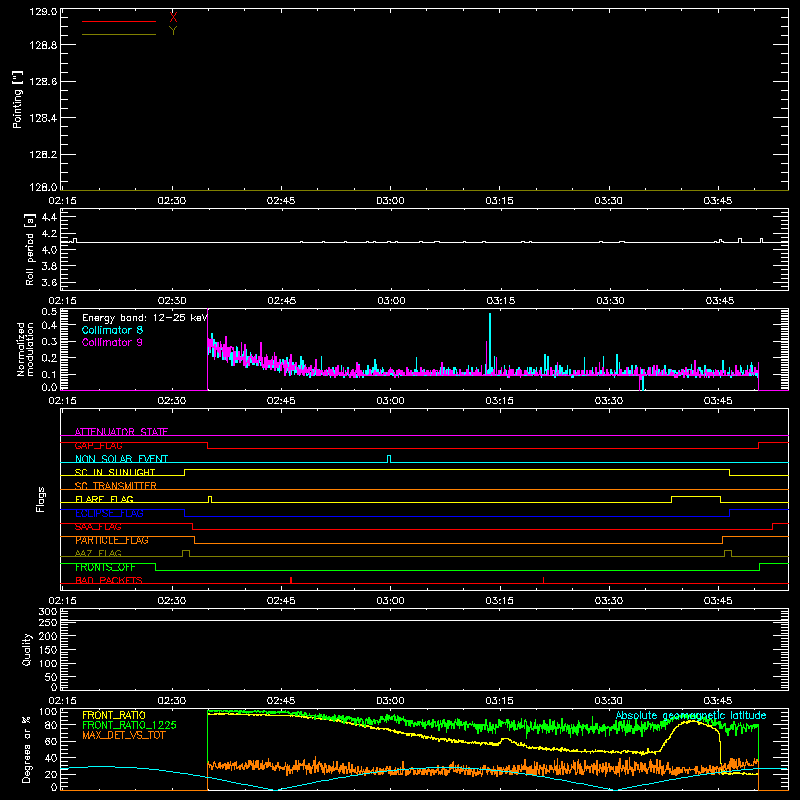Click 03:45 time label under Flags plot

click(718, 601)
